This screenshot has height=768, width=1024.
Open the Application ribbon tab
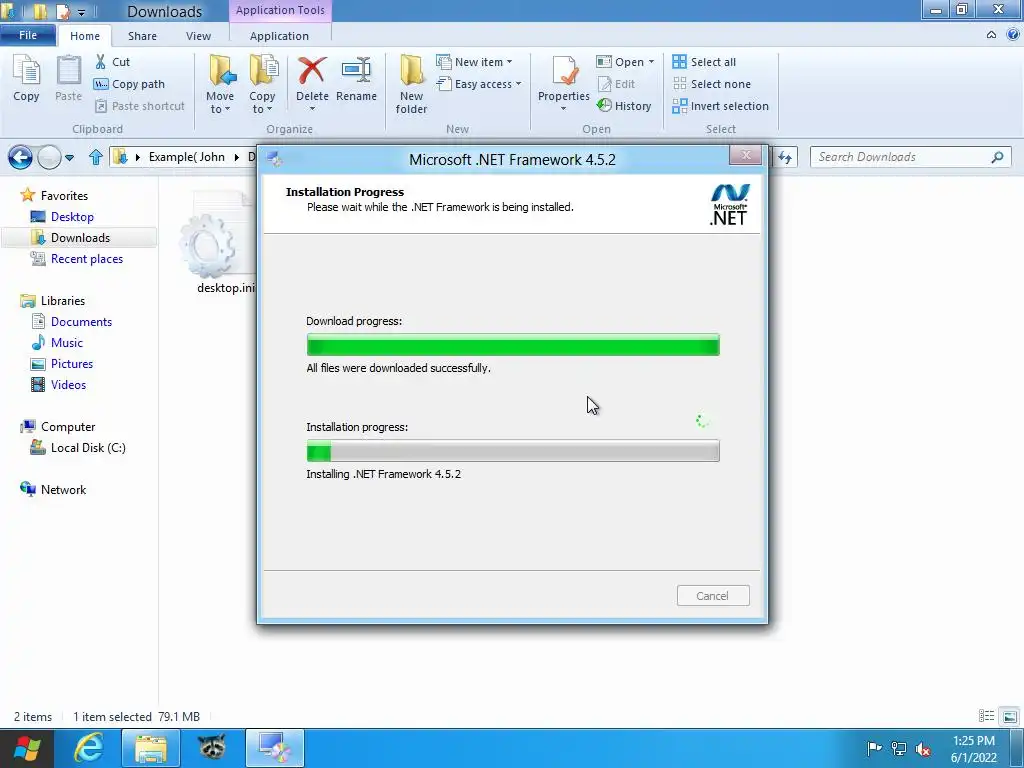[280, 36]
